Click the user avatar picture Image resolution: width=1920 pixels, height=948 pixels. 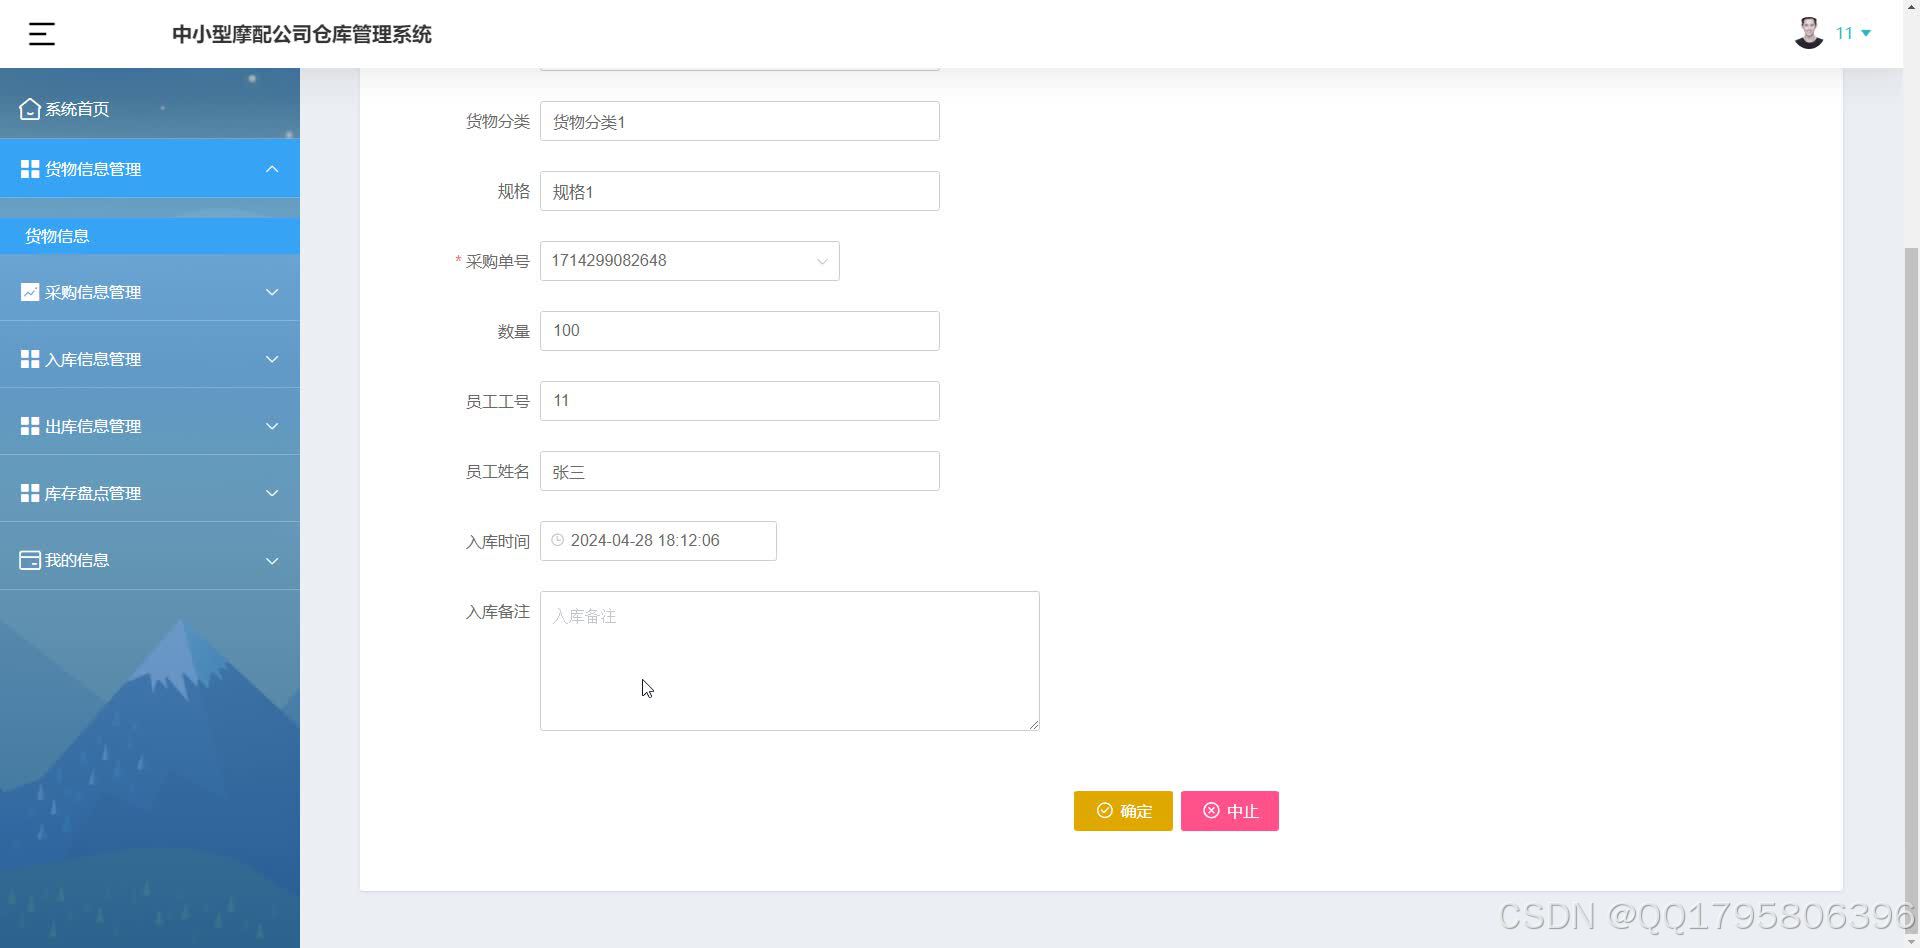[1809, 33]
